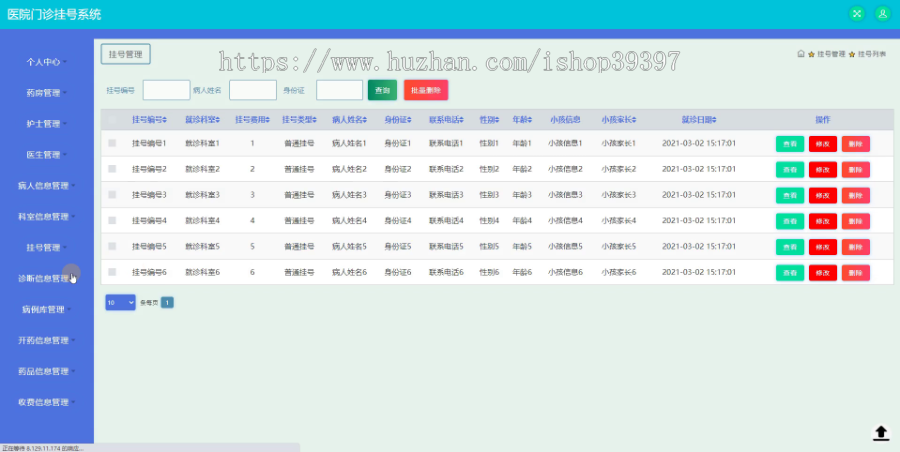Sort by 挂号类型 column arrows
Image resolution: width=900 pixels, height=452 pixels.
315,120
